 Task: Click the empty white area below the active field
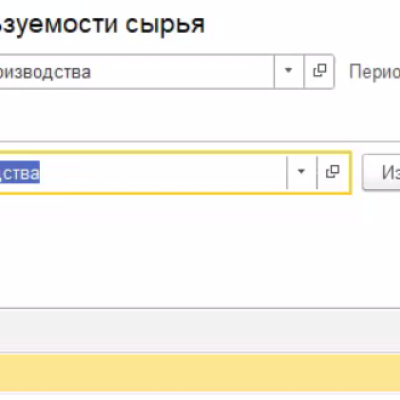click(200, 251)
